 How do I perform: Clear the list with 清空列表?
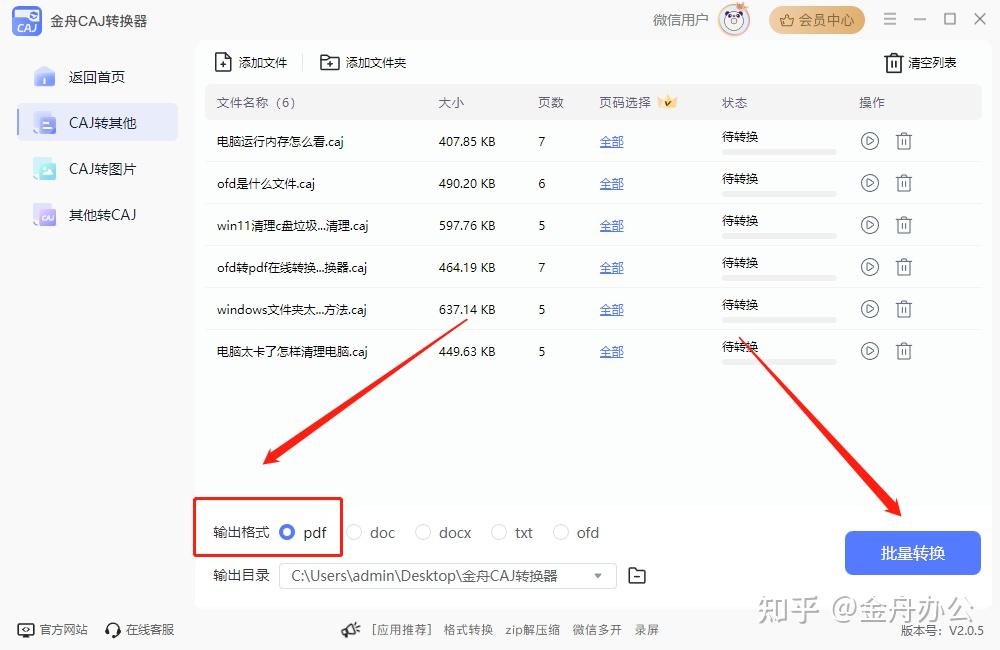(x=920, y=63)
